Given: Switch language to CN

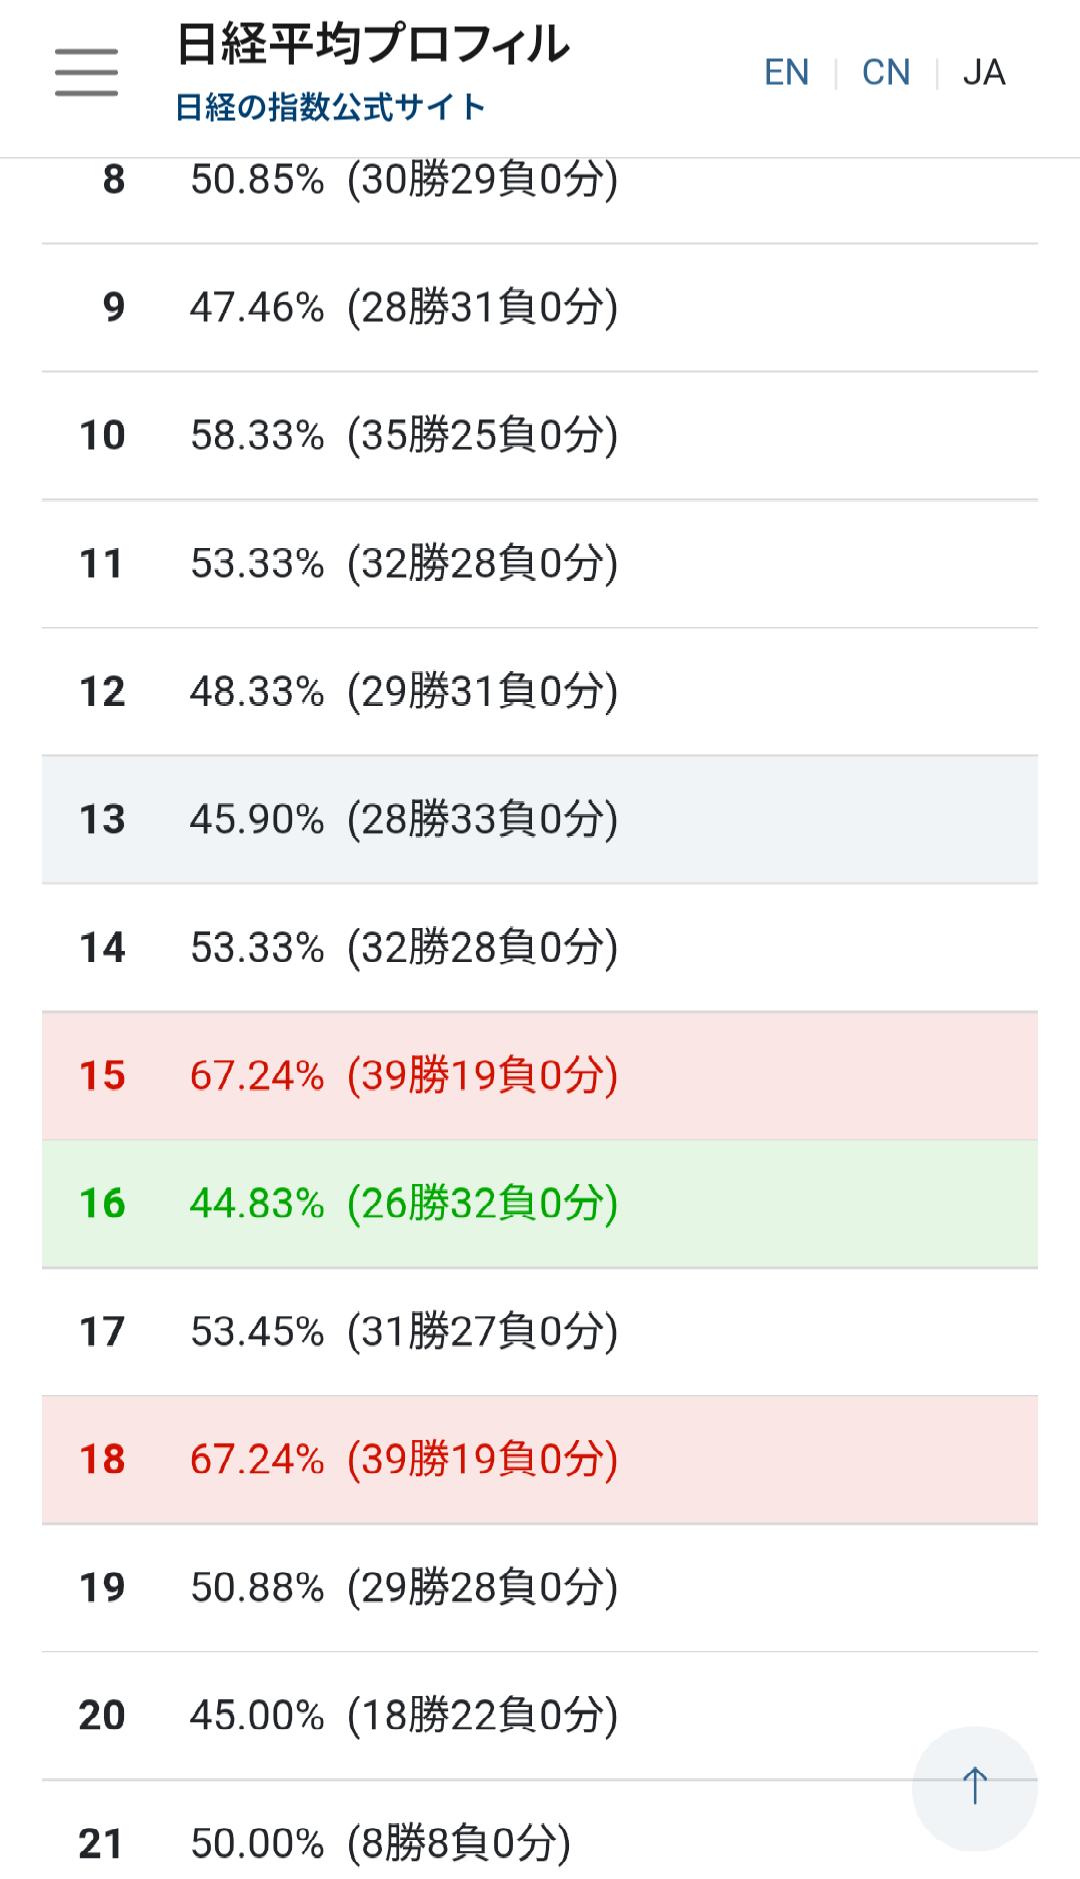Looking at the screenshot, I should pyautogui.click(x=886, y=73).
